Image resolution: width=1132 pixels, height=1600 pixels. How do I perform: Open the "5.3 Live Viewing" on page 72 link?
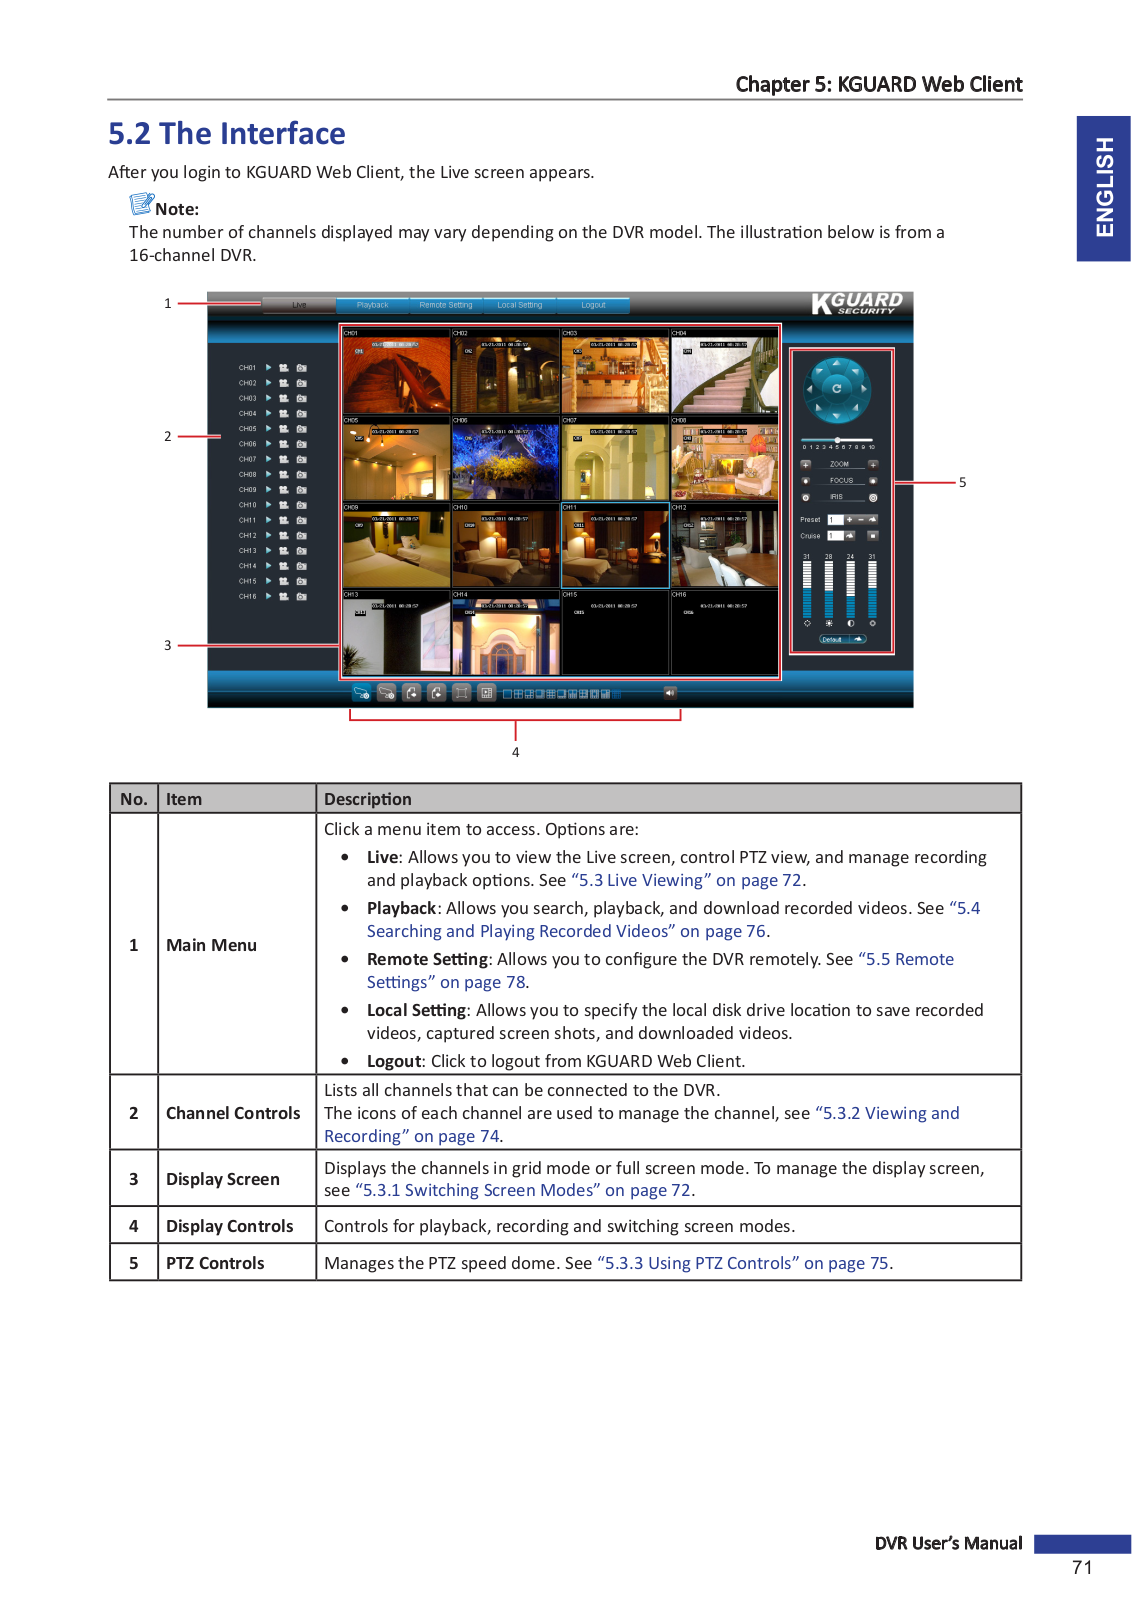coord(687,880)
